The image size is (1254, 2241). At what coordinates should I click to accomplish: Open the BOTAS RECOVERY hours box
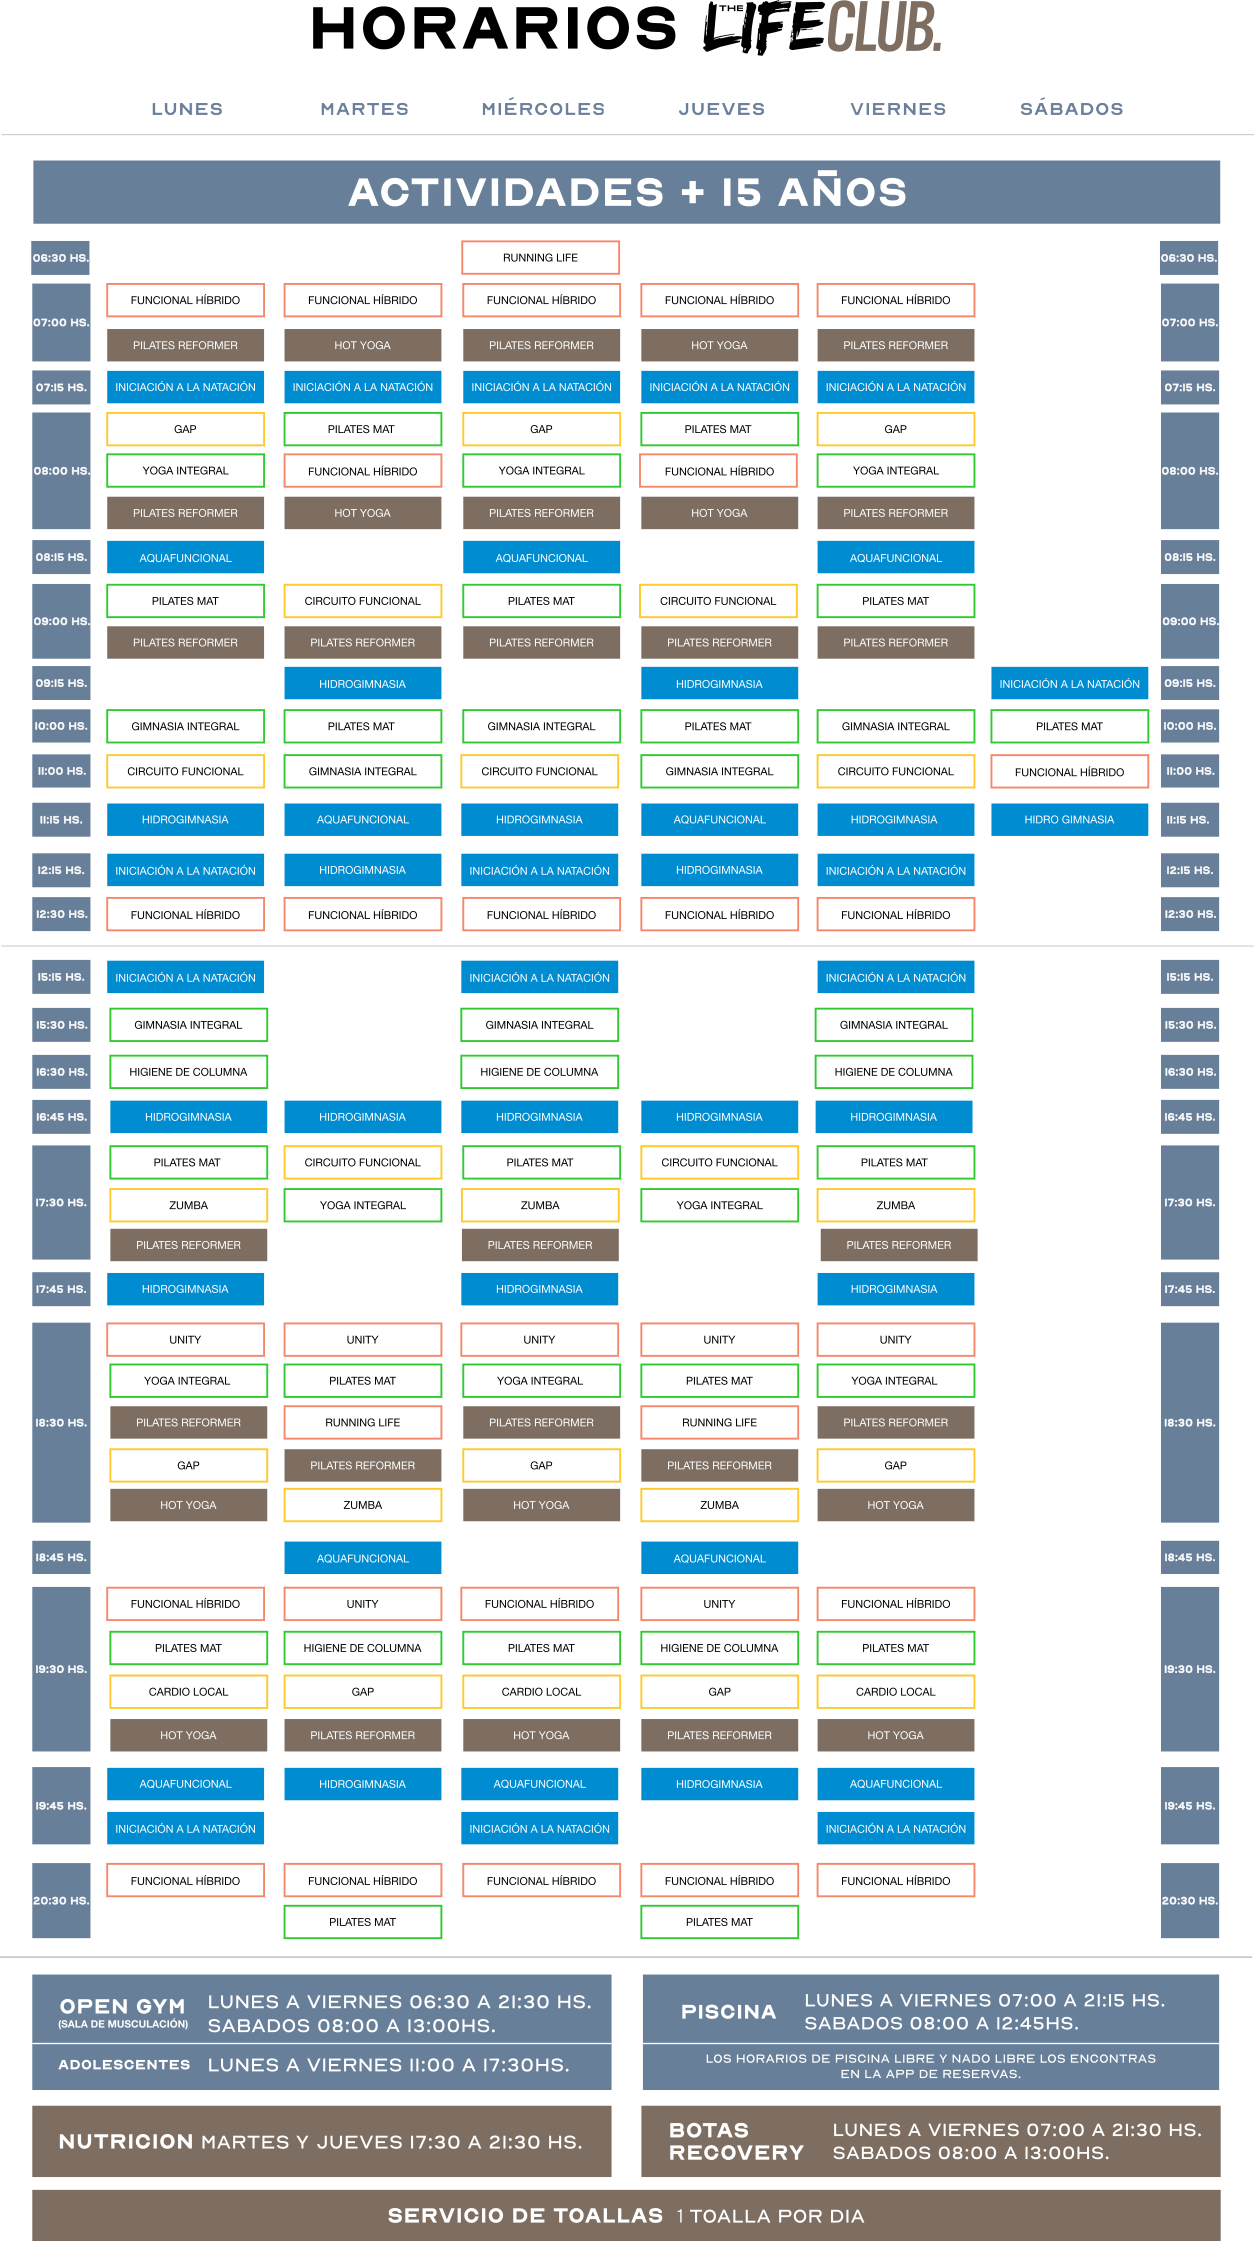[930, 2142]
